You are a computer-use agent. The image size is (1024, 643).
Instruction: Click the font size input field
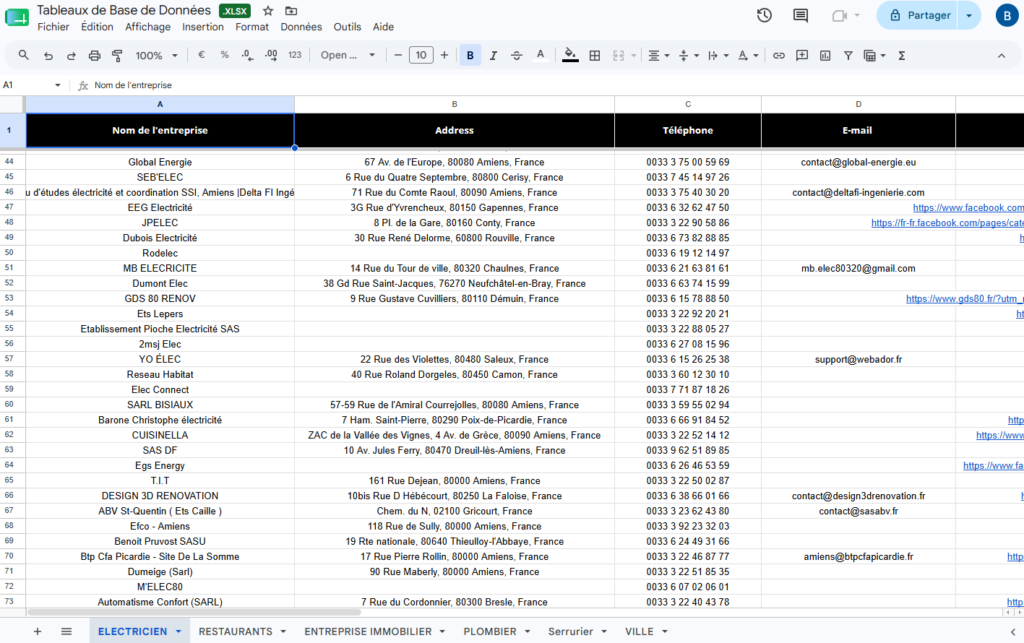point(421,55)
